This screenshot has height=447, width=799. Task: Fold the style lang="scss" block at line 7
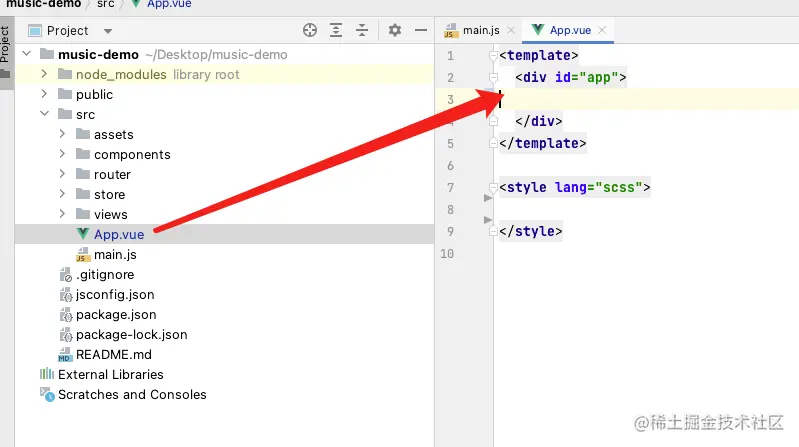coord(493,187)
